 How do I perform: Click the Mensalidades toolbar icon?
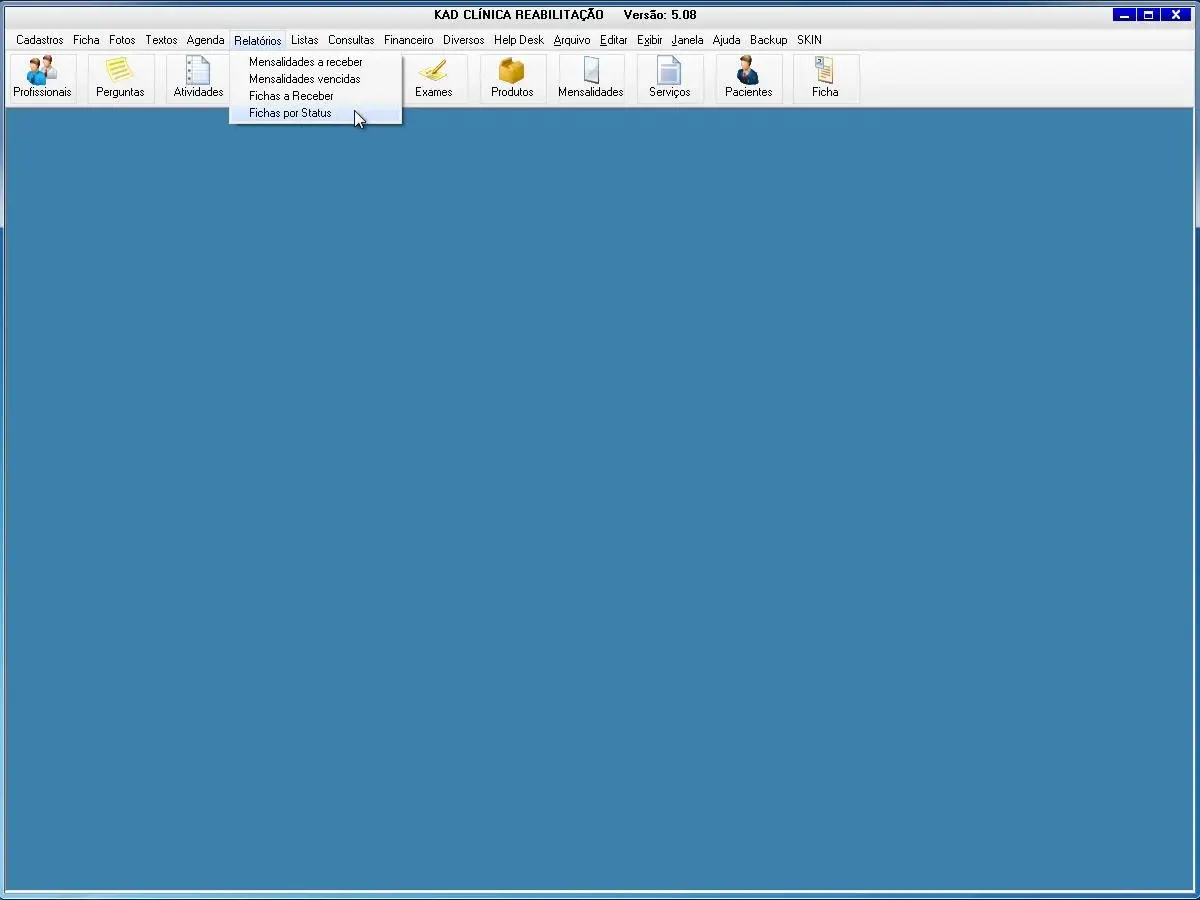(590, 78)
